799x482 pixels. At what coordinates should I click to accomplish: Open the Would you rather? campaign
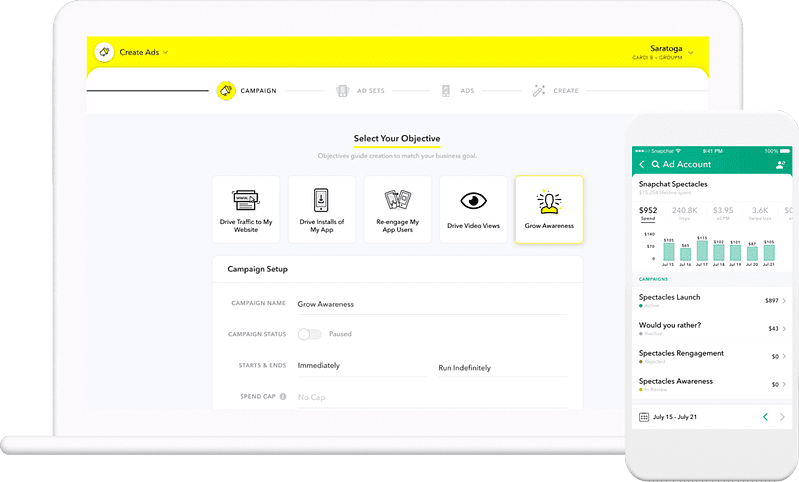pos(712,329)
